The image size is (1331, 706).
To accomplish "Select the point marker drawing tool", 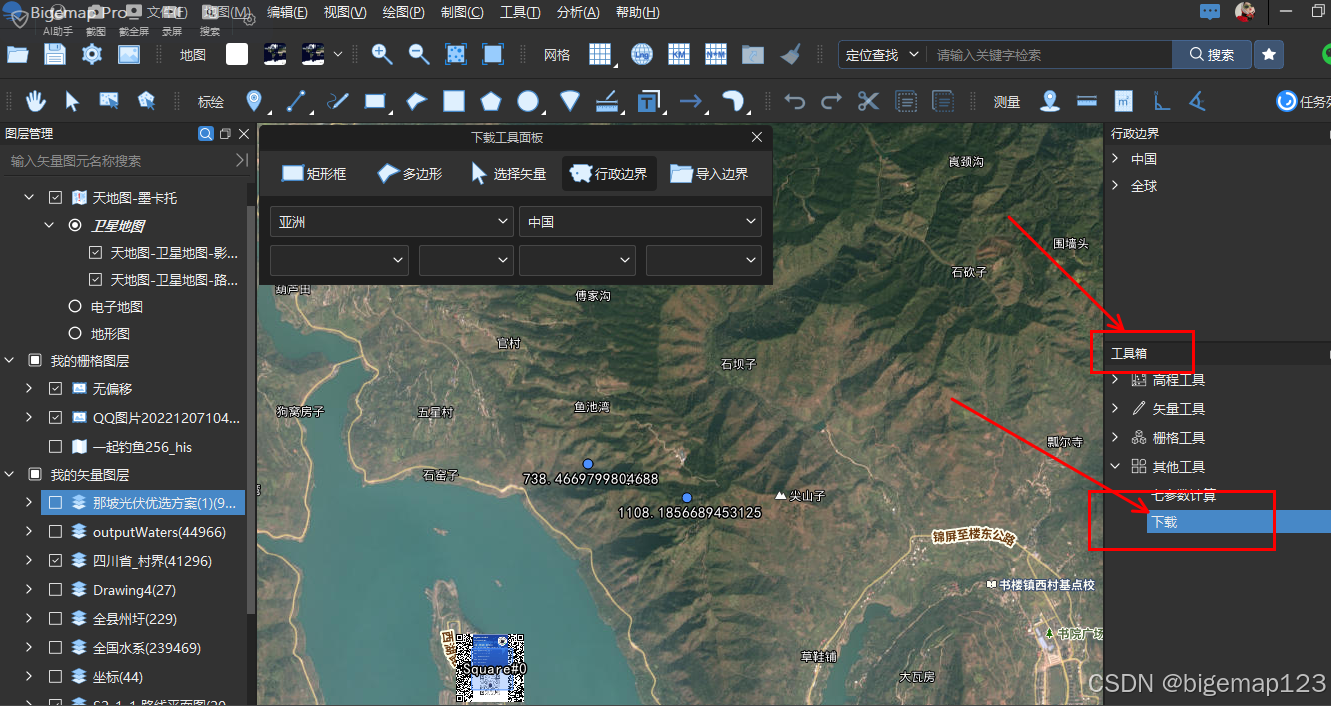I will [254, 101].
